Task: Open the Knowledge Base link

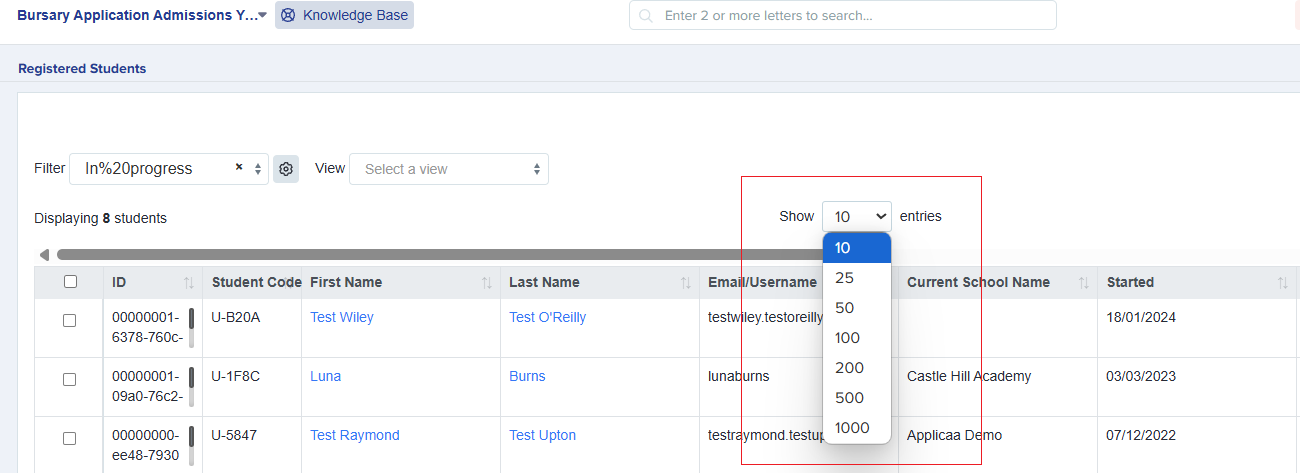Action: pyautogui.click(x=344, y=15)
